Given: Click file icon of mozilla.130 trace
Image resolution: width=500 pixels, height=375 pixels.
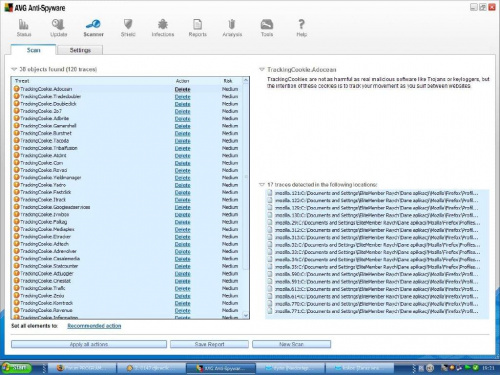Looking at the screenshot, I should click(270, 215).
